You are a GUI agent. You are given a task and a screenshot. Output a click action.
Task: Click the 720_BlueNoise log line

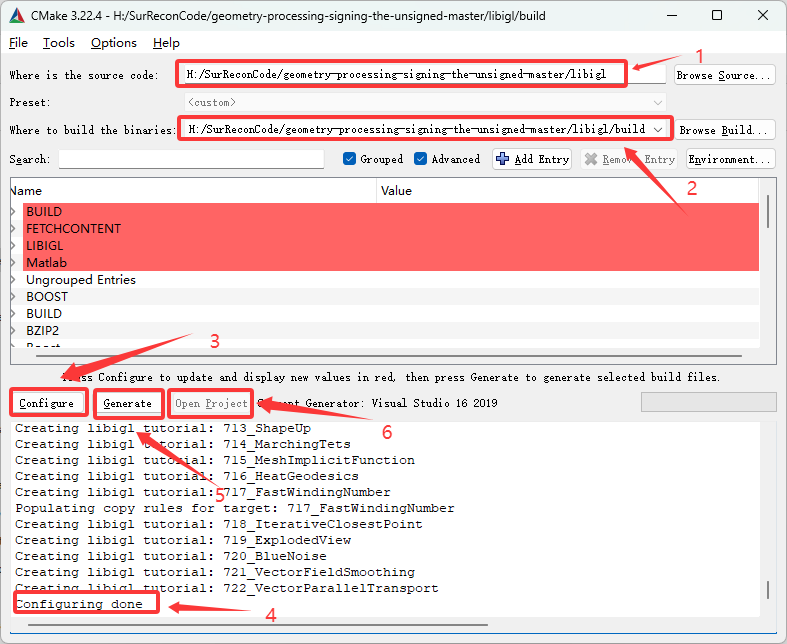point(171,557)
